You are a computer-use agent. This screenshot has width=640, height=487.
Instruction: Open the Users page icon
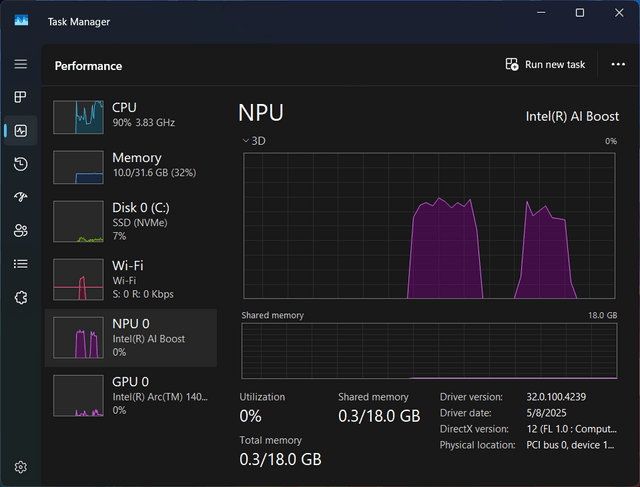click(x=20, y=231)
